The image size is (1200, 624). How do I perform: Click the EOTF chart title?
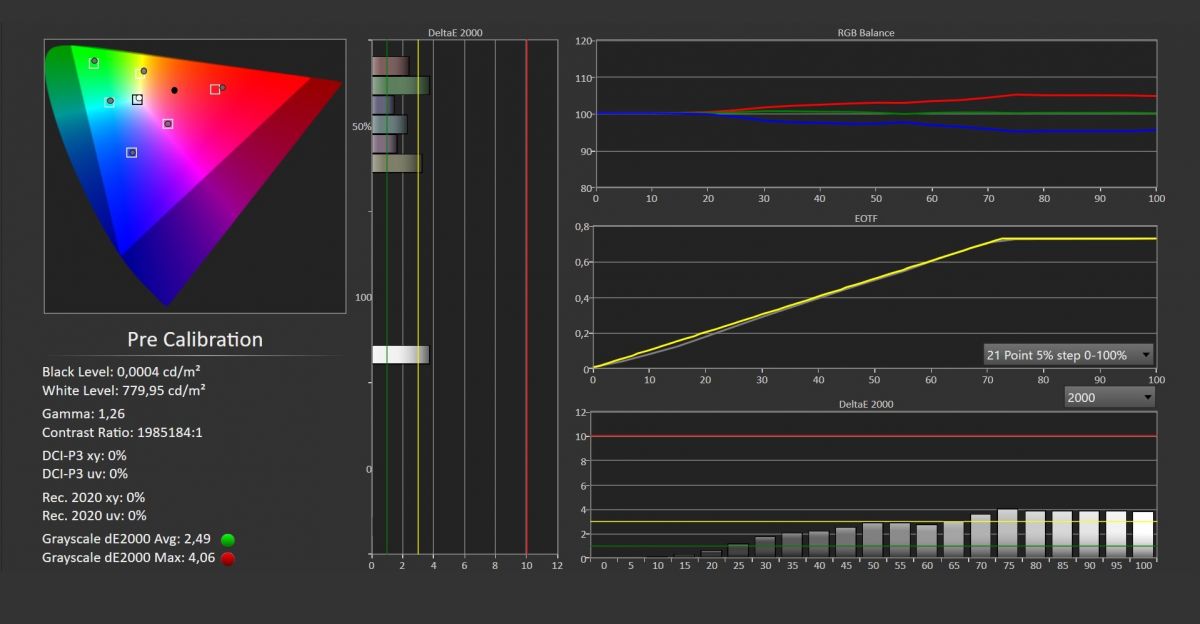click(866, 217)
